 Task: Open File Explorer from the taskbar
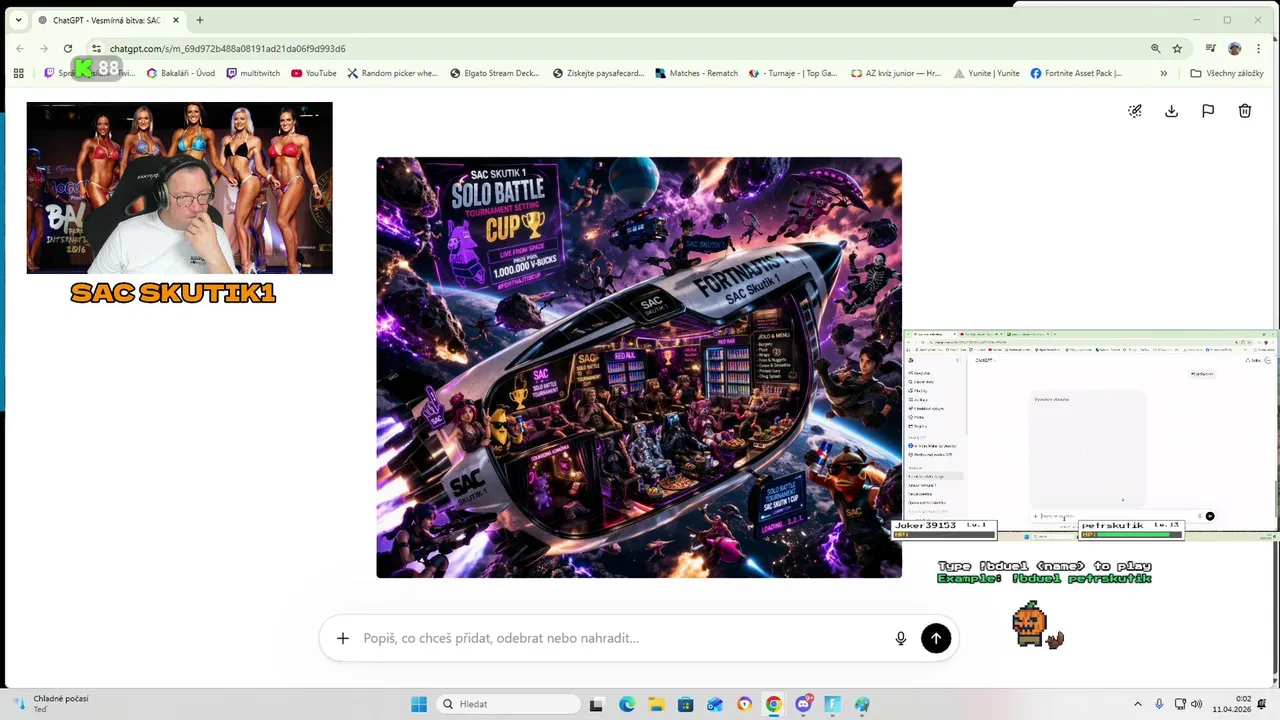655,704
